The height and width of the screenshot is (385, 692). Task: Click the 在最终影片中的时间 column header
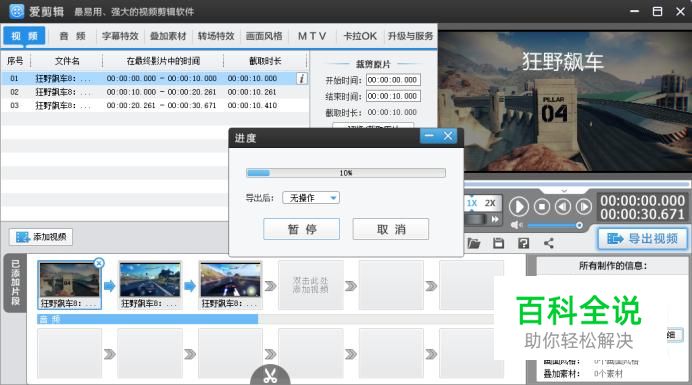point(163,61)
